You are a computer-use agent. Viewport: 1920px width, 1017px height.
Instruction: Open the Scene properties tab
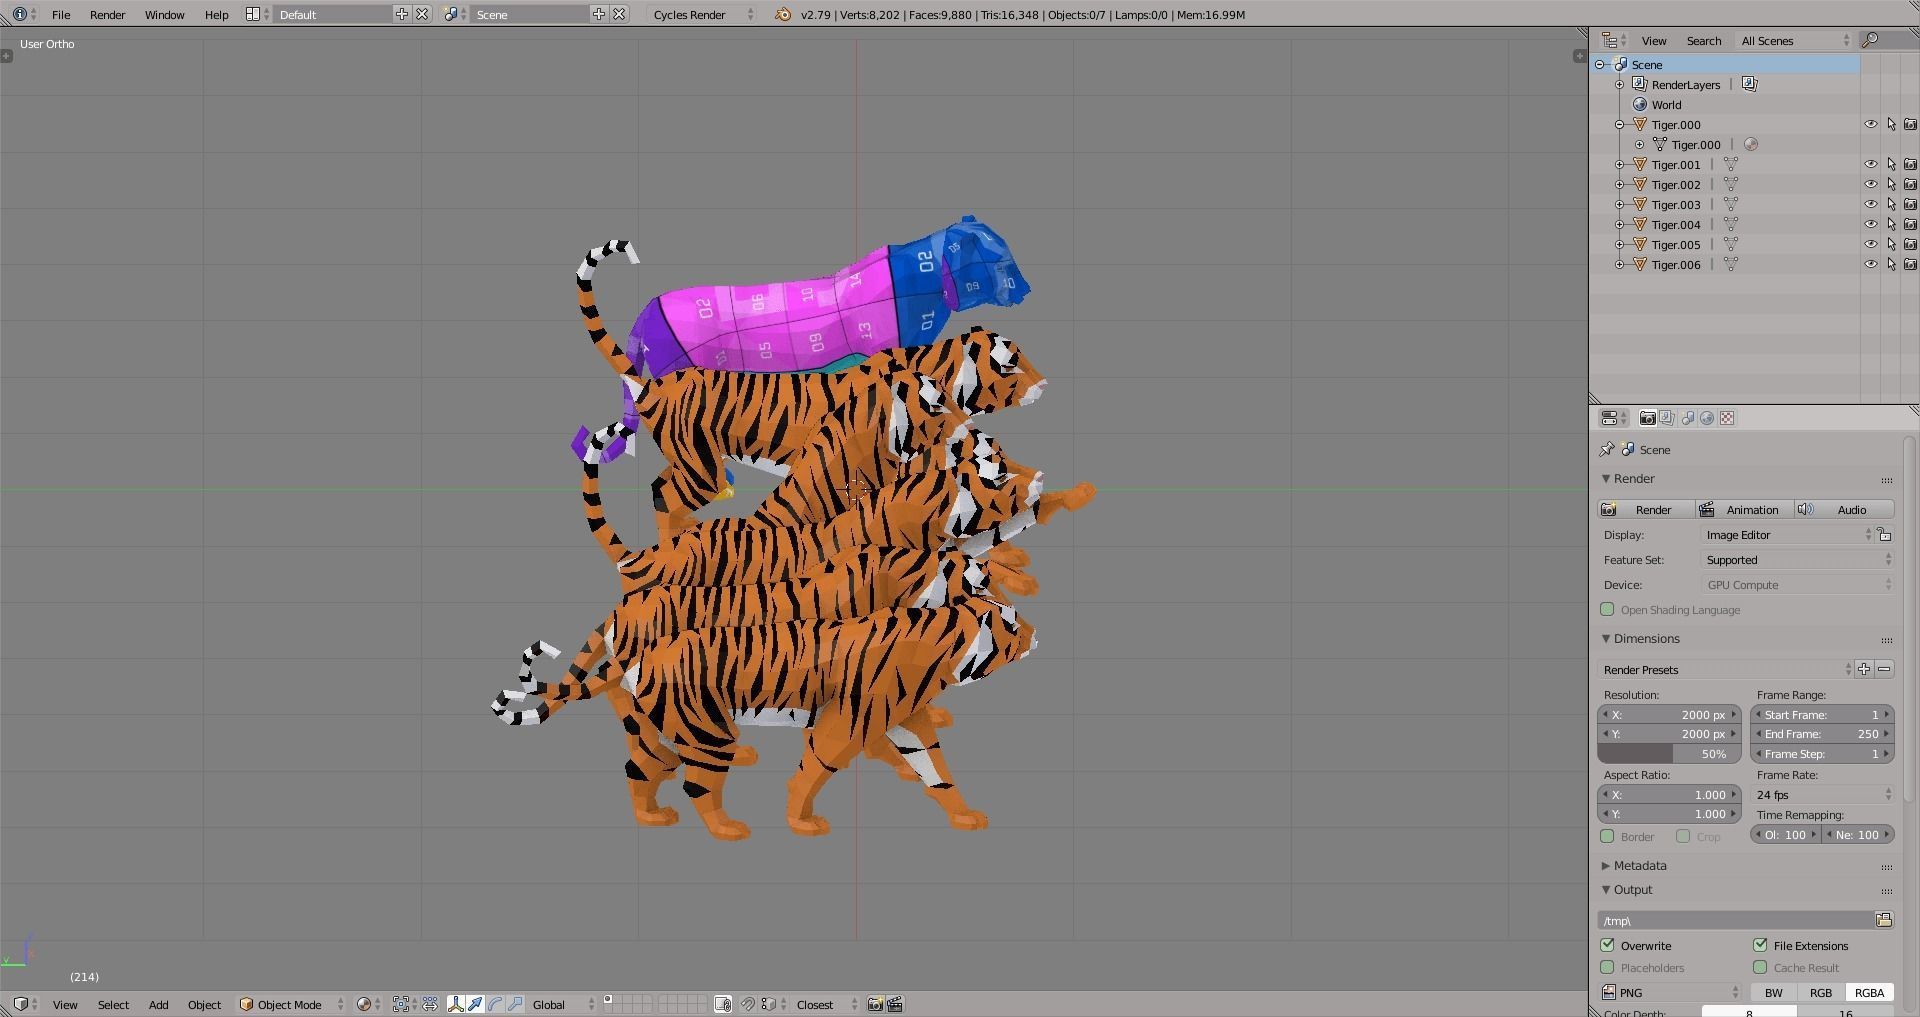click(1688, 418)
